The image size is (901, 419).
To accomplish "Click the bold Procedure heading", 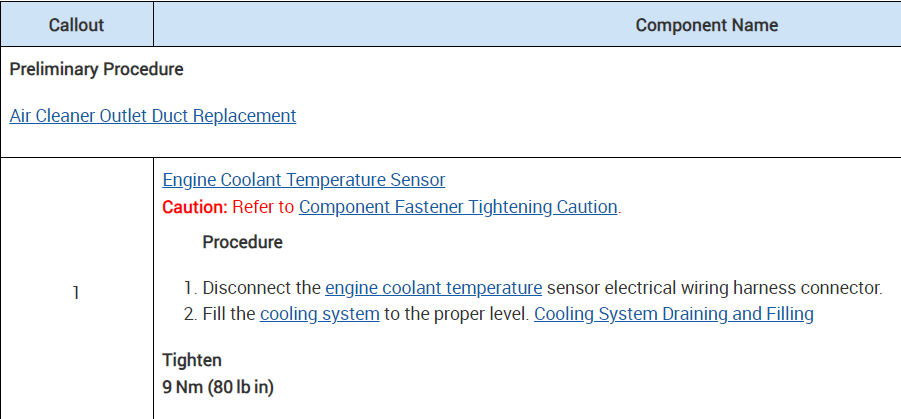I will pyautogui.click(x=242, y=242).
